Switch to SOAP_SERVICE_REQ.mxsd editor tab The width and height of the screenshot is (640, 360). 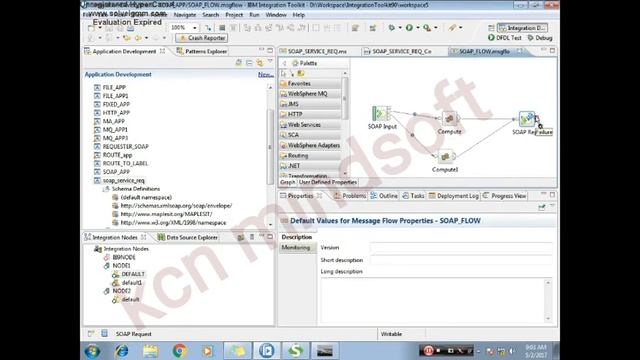coord(313,51)
